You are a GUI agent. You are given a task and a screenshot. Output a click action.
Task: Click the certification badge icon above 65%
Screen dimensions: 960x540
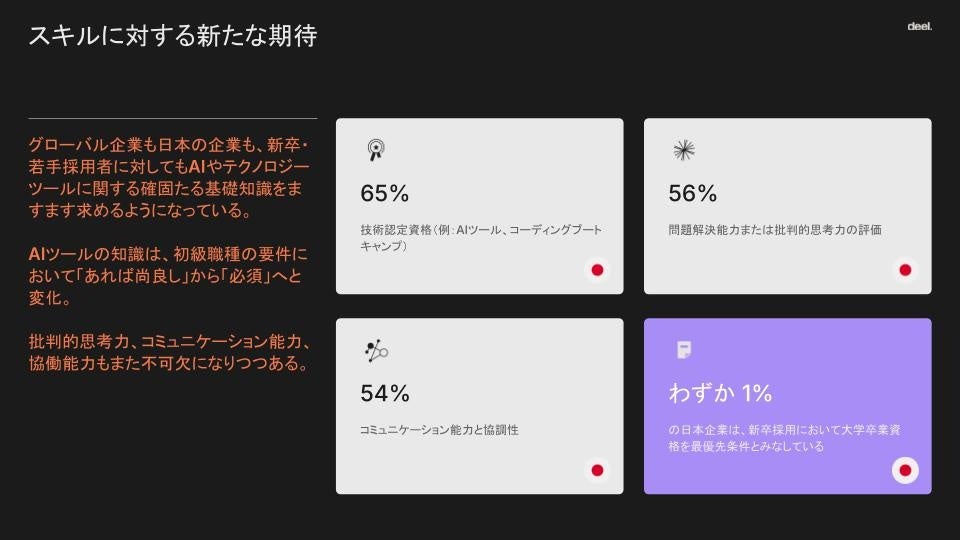click(375, 150)
